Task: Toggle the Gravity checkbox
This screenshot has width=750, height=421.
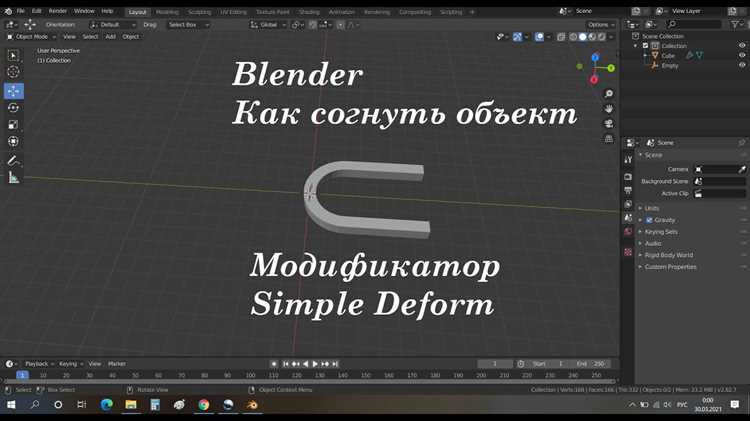Action: [649, 220]
